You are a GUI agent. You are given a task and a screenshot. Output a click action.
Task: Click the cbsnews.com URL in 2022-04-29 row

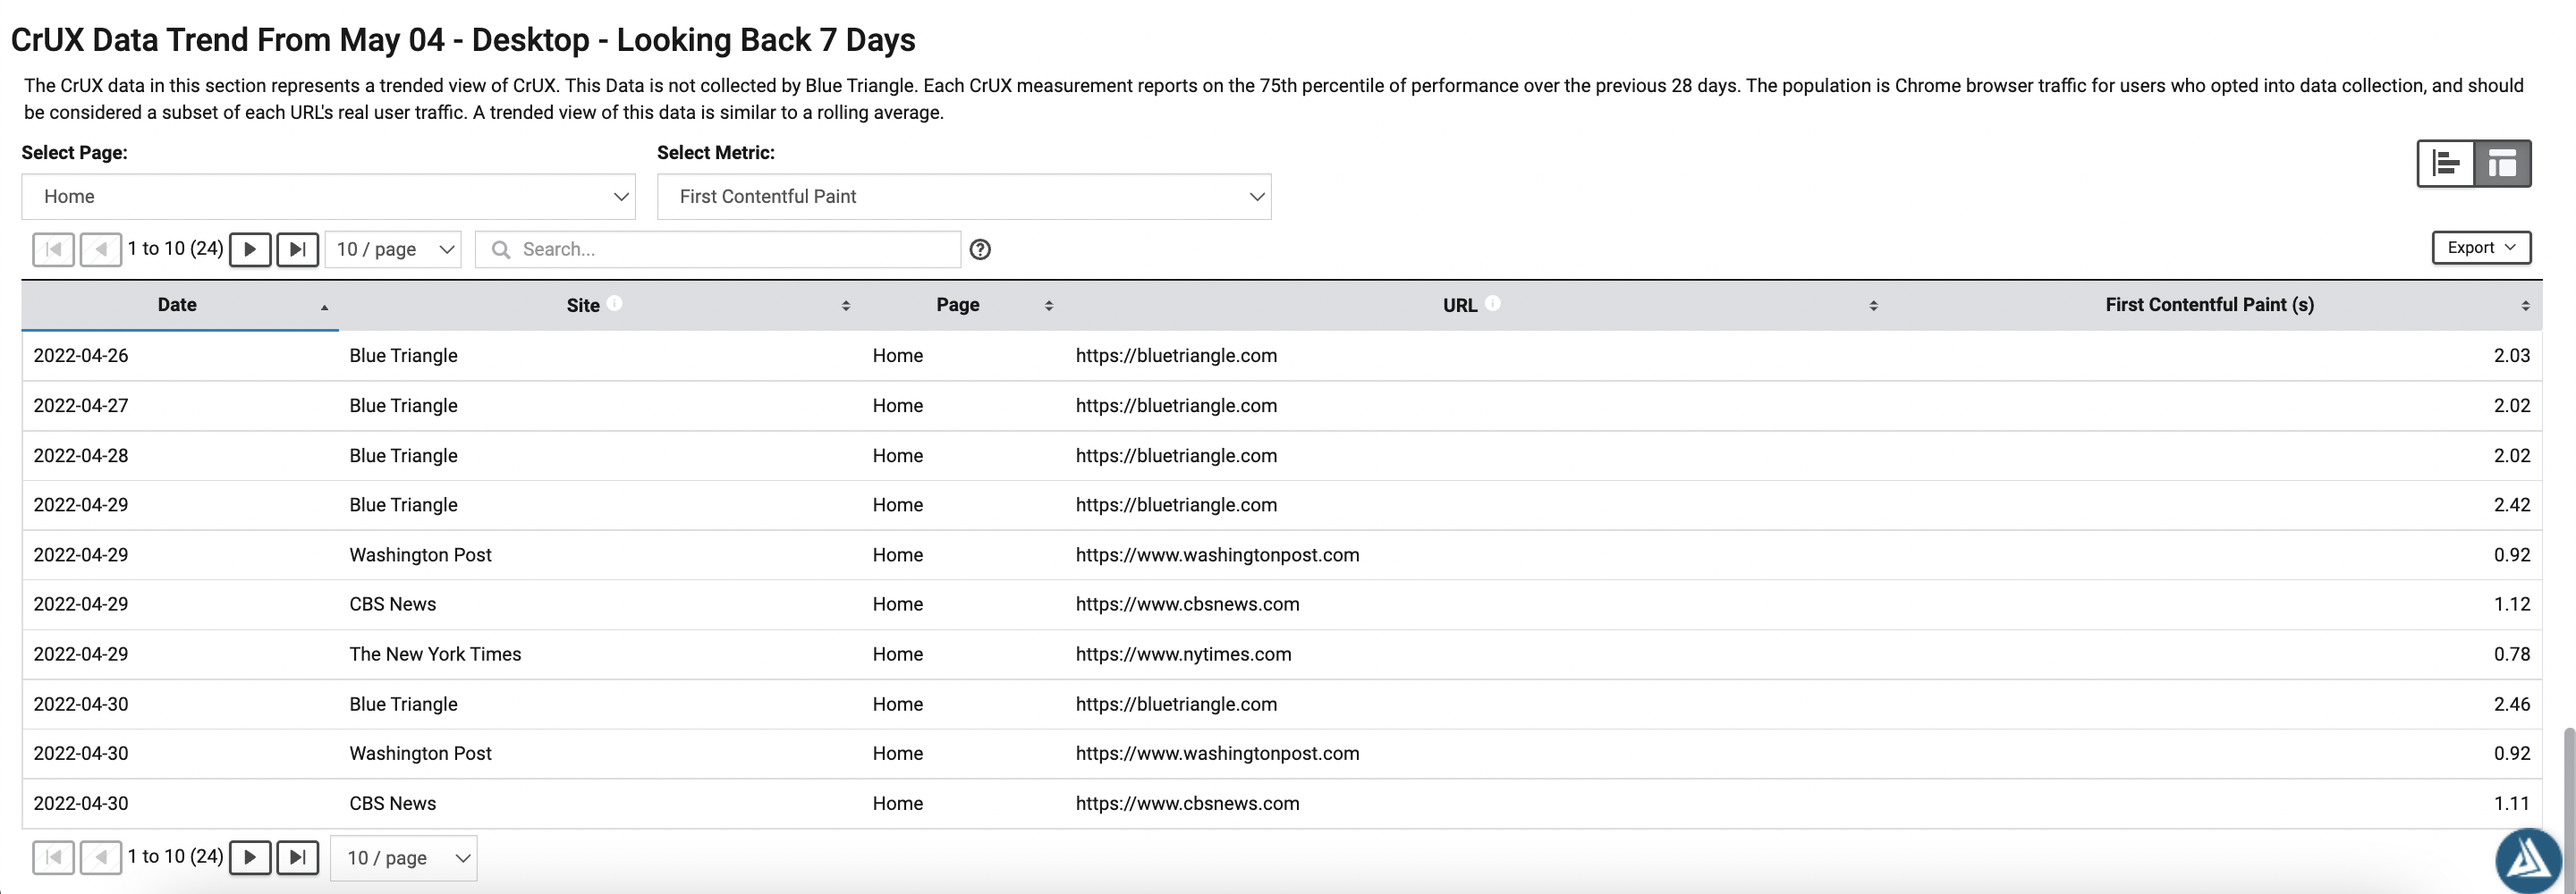point(1187,604)
